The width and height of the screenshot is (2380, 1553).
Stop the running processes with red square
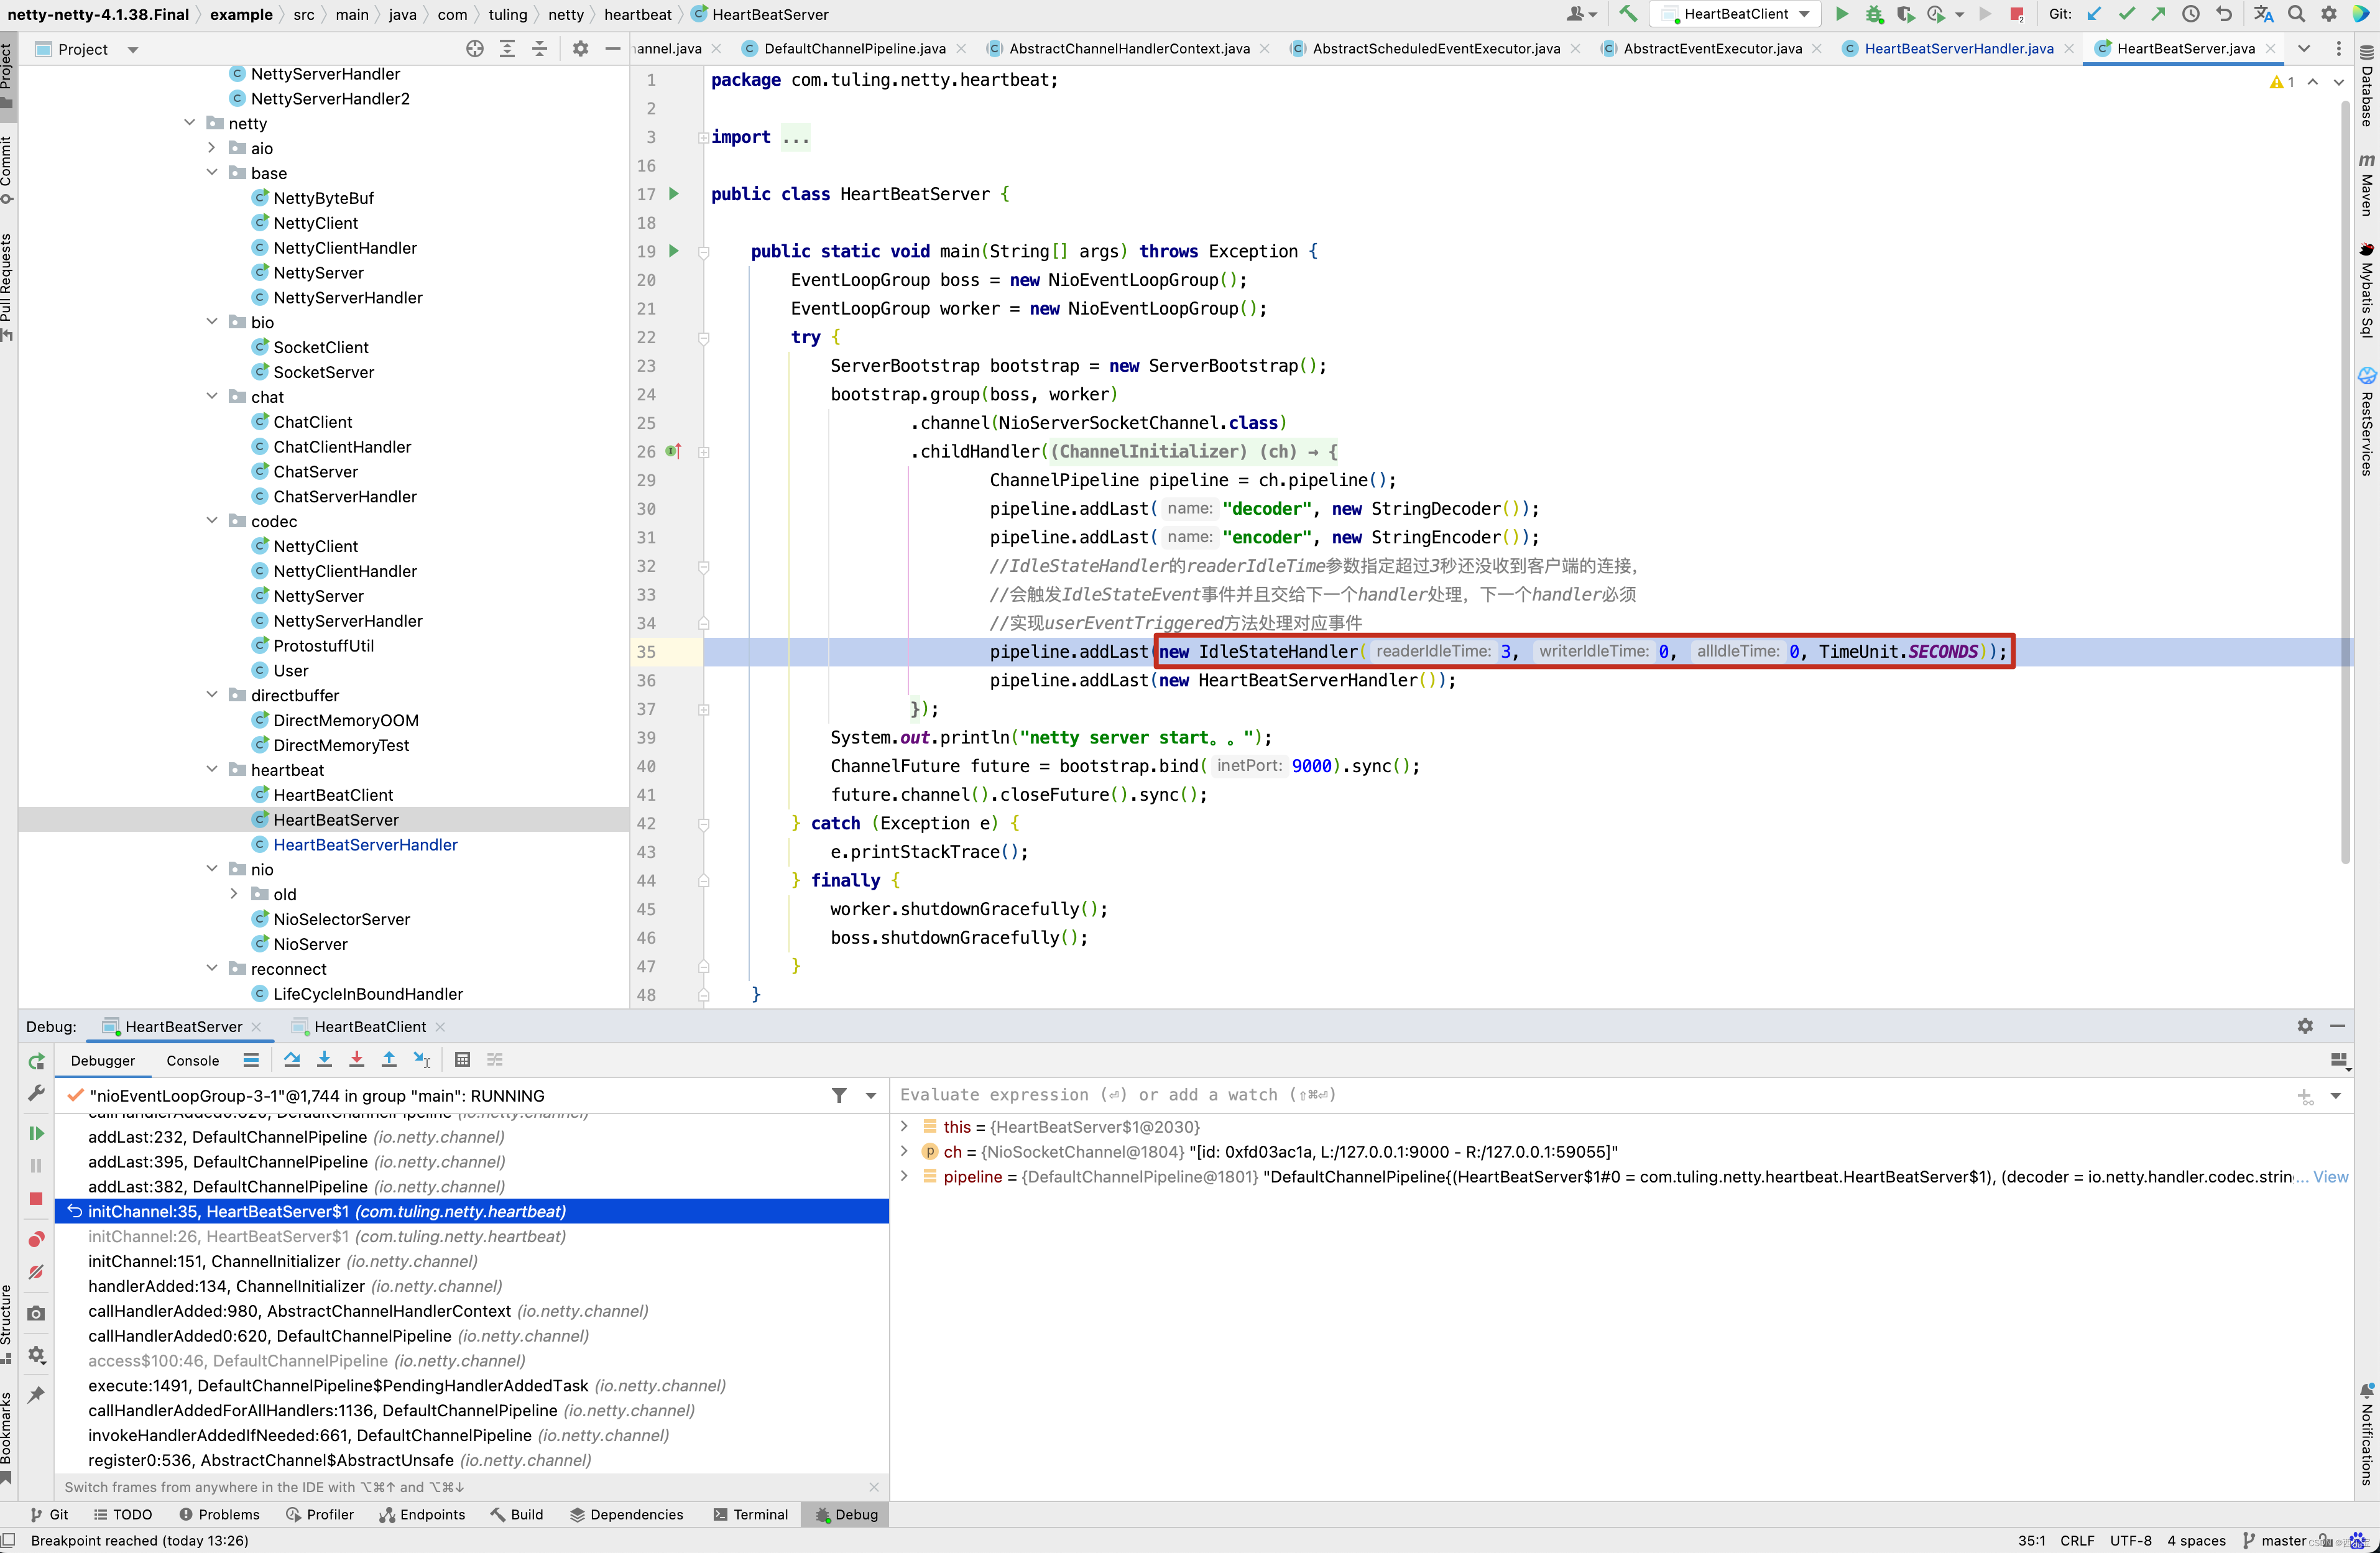click(x=2017, y=14)
